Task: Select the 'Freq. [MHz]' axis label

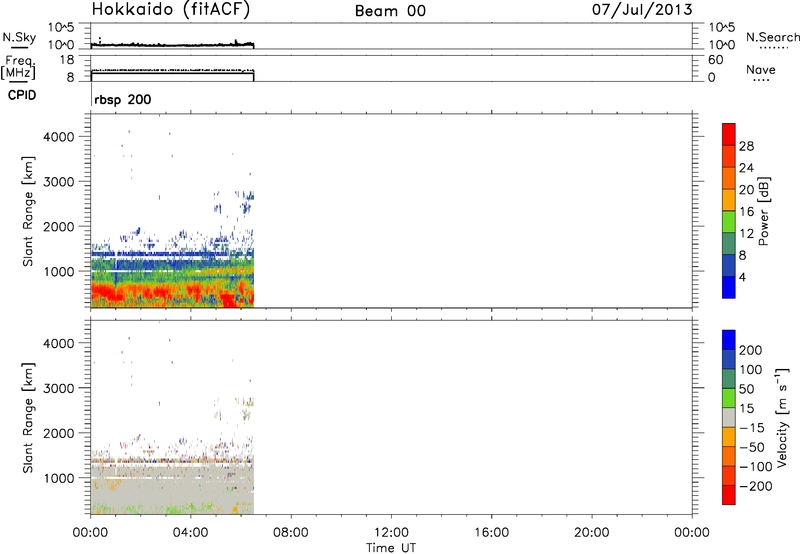Action: [19, 67]
